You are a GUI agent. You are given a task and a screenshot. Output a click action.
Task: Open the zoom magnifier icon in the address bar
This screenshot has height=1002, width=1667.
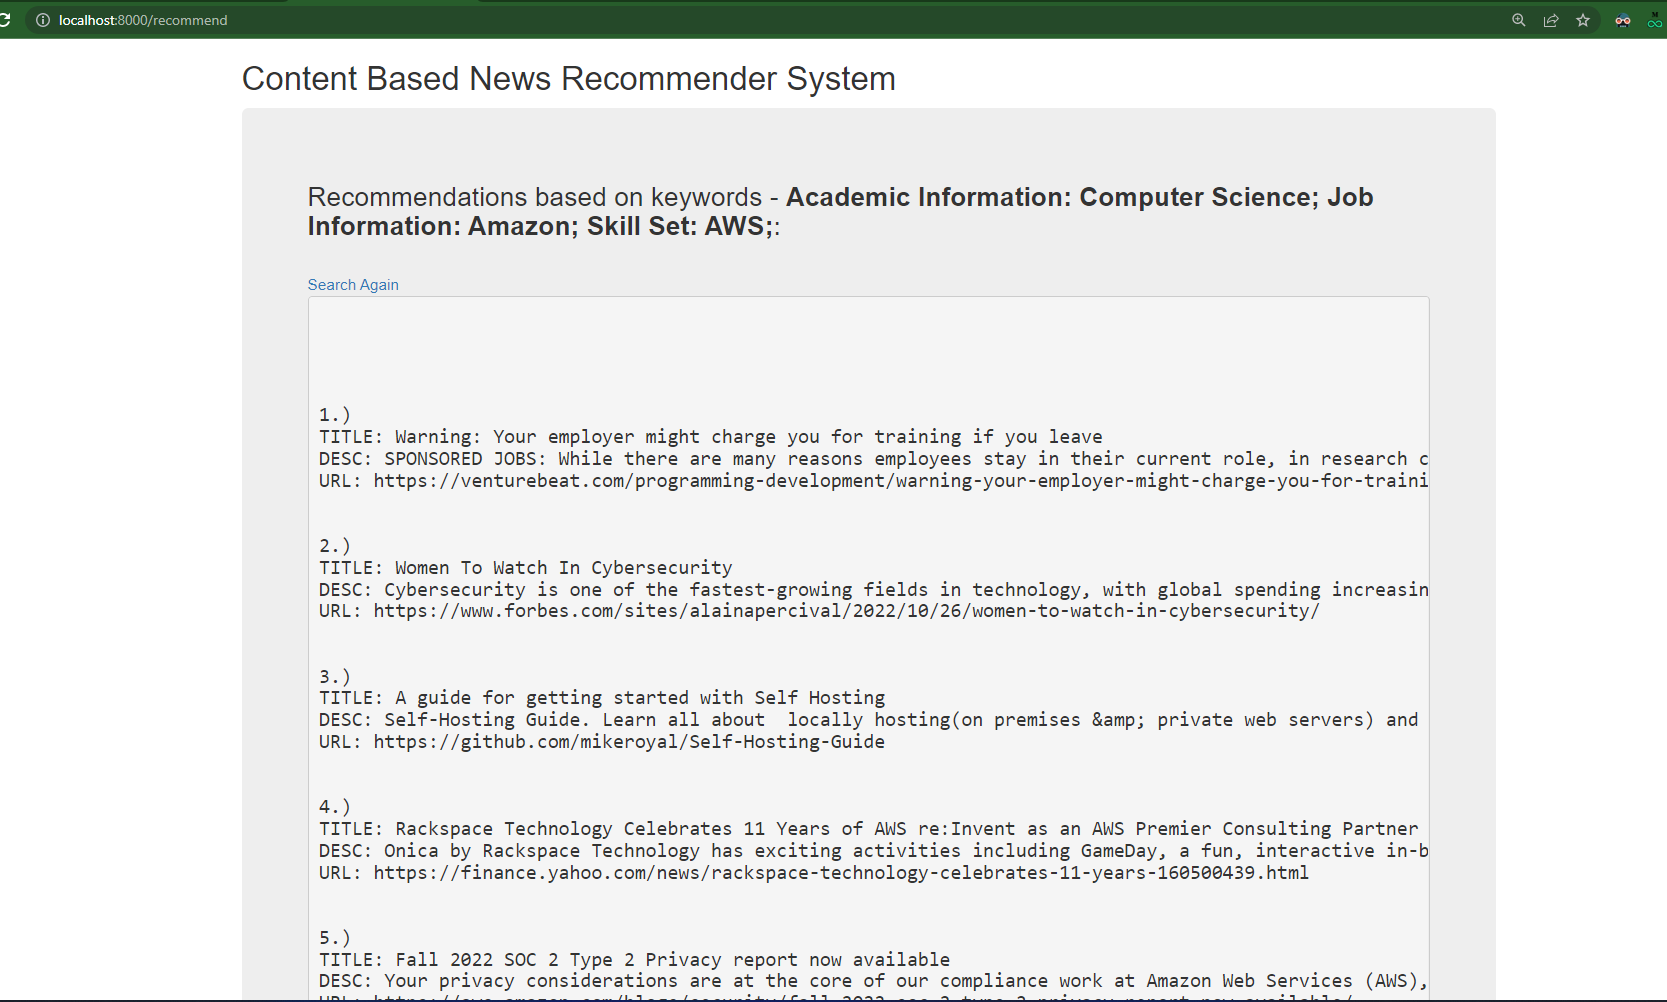1519,20
